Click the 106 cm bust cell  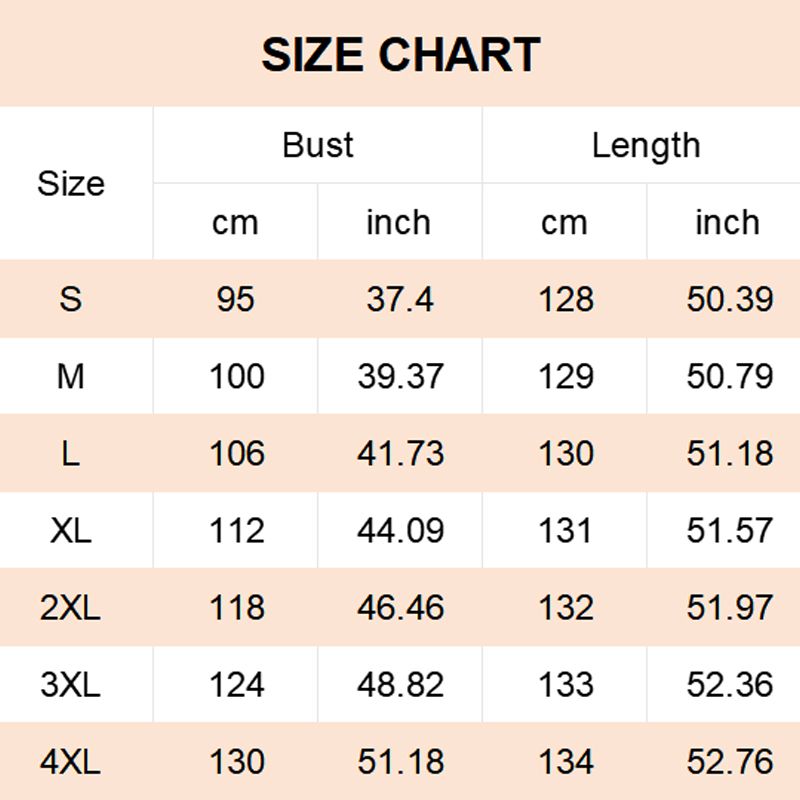click(x=237, y=453)
